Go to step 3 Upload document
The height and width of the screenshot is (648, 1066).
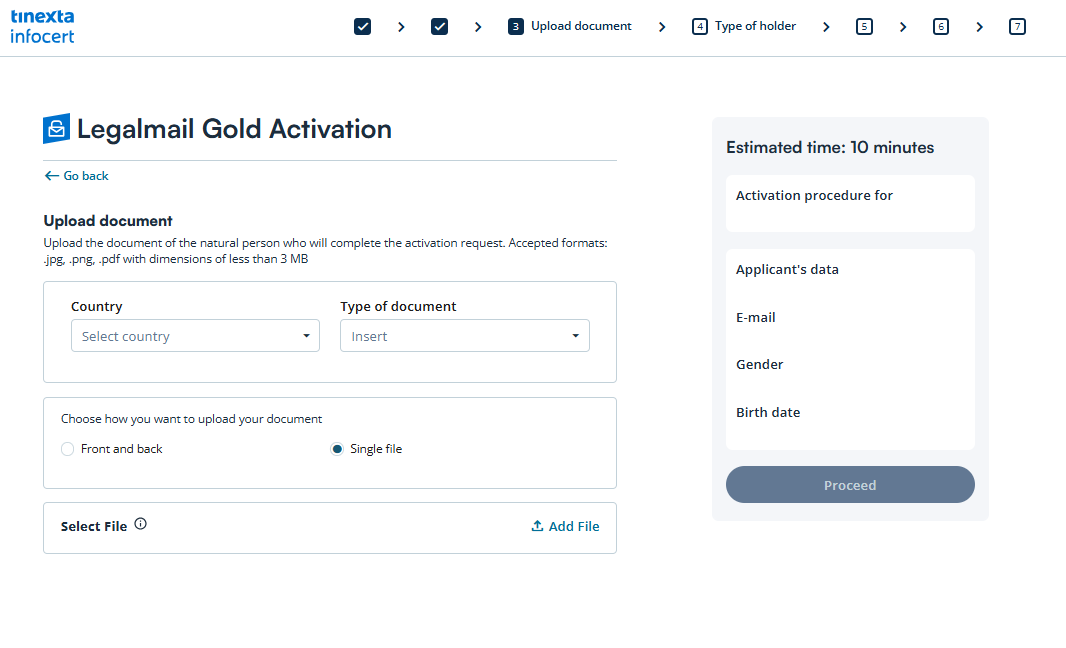tap(570, 27)
